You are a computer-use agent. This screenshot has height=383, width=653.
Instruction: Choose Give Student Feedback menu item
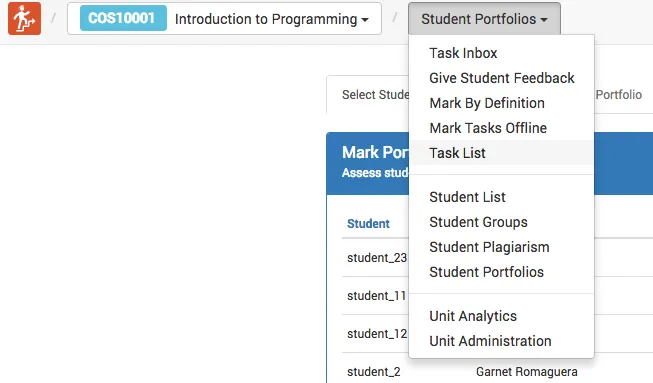pos(501,78)
